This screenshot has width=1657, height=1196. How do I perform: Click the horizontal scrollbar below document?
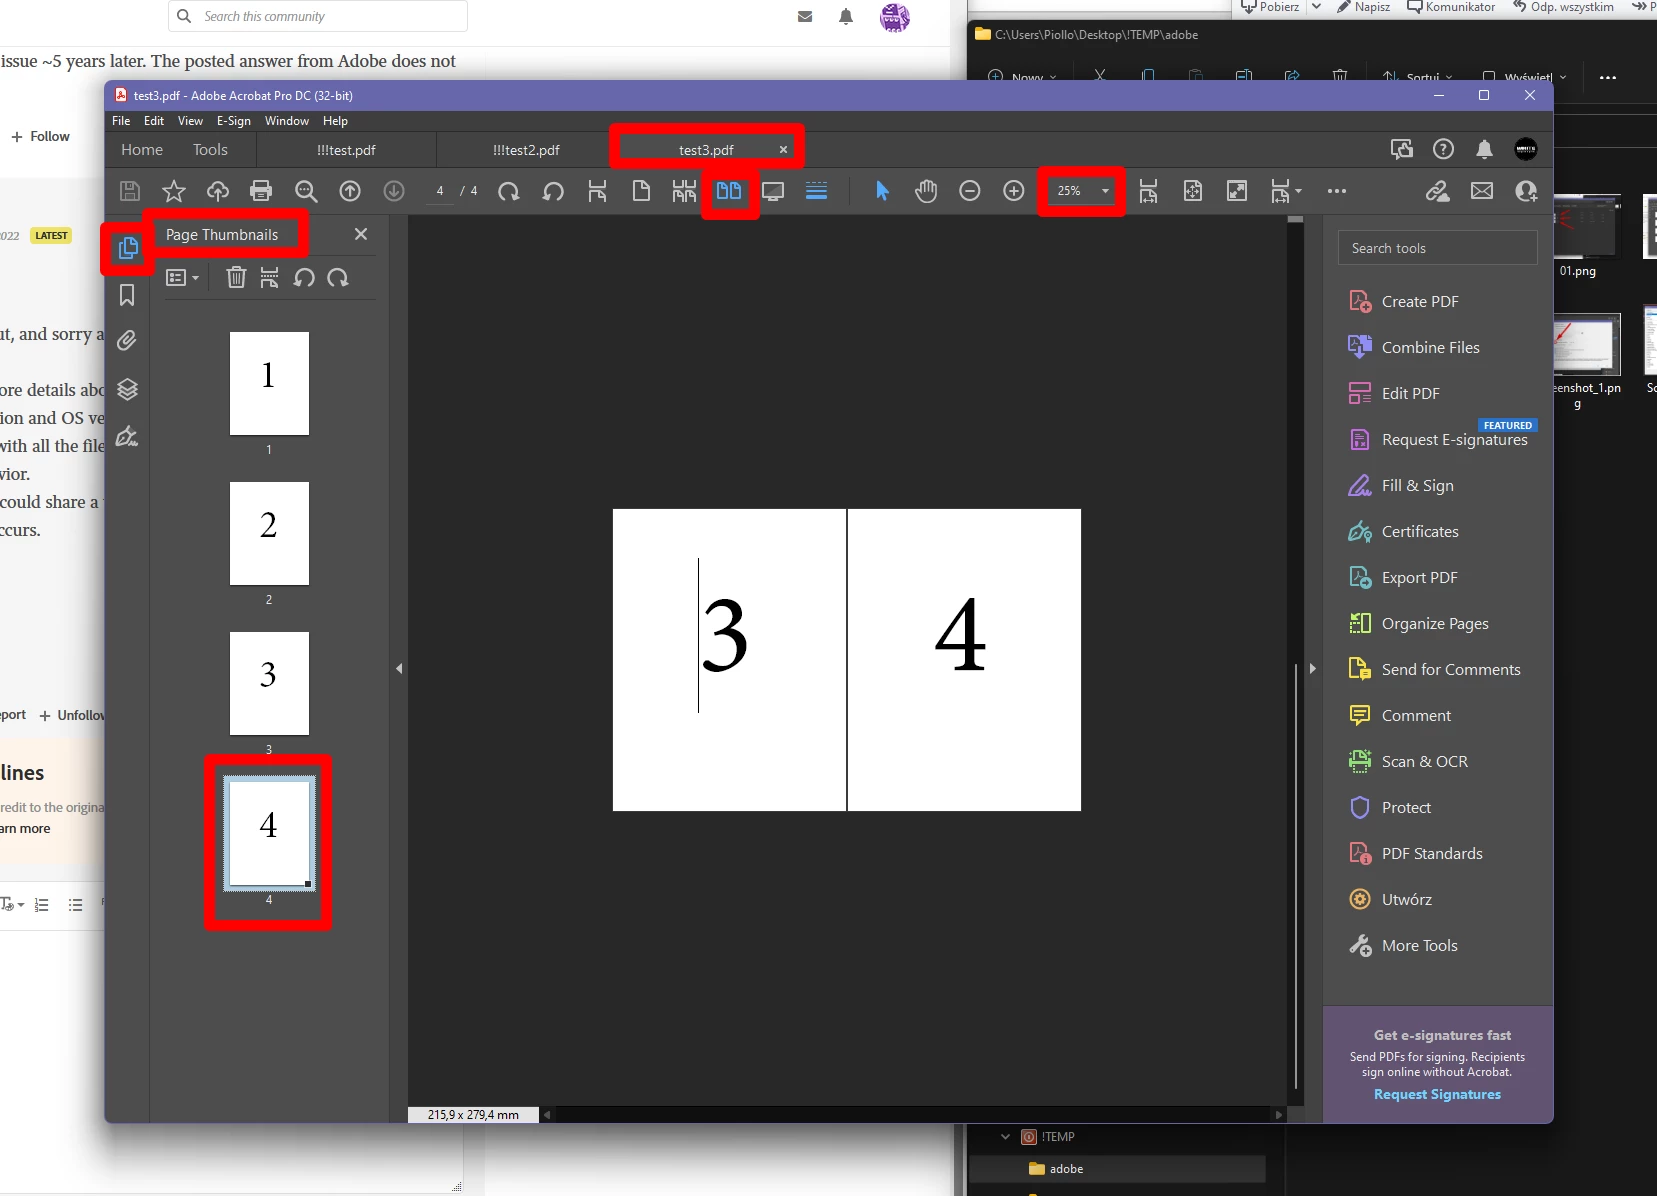click(x=914, y=1114)
